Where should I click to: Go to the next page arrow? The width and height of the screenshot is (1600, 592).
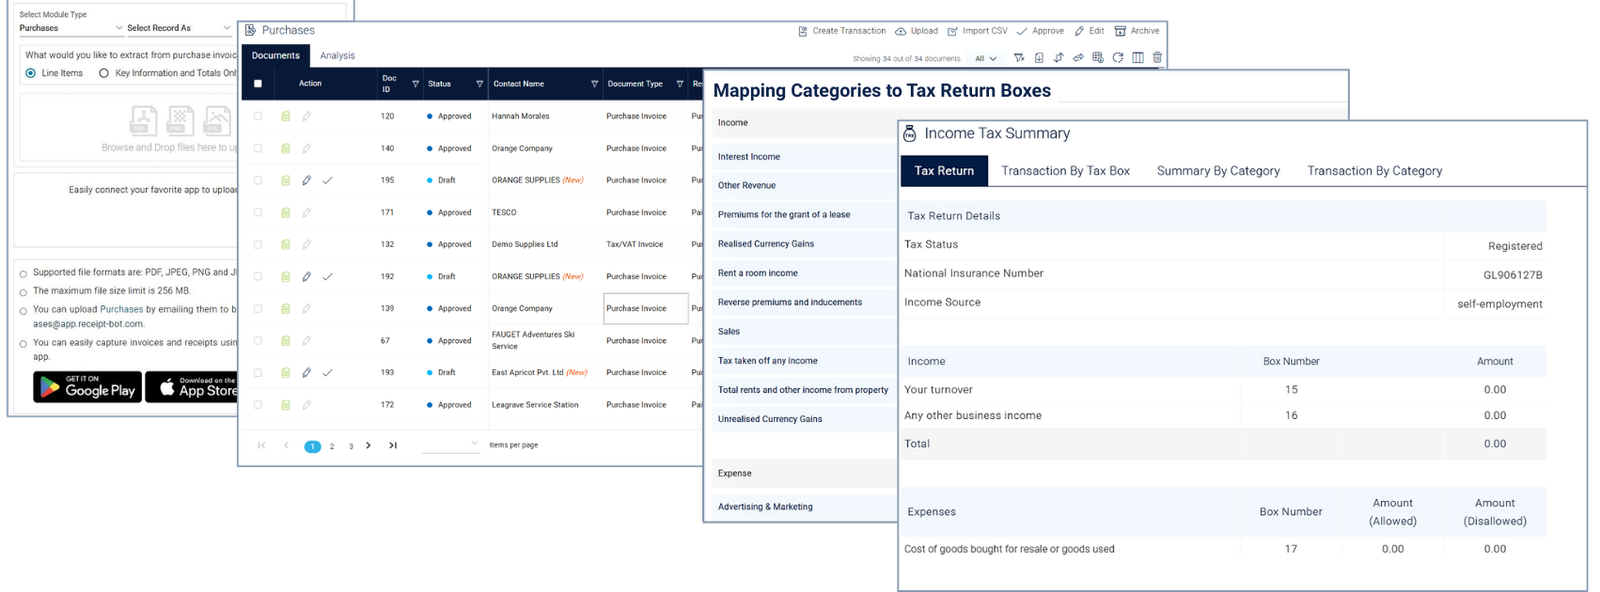(x=368, y=446)
